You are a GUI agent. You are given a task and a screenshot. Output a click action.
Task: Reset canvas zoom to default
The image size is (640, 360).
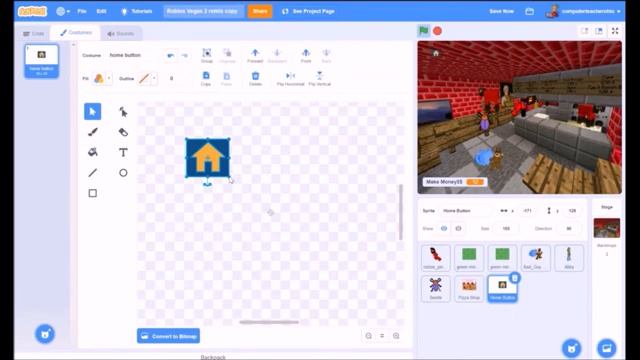[382, 336]
